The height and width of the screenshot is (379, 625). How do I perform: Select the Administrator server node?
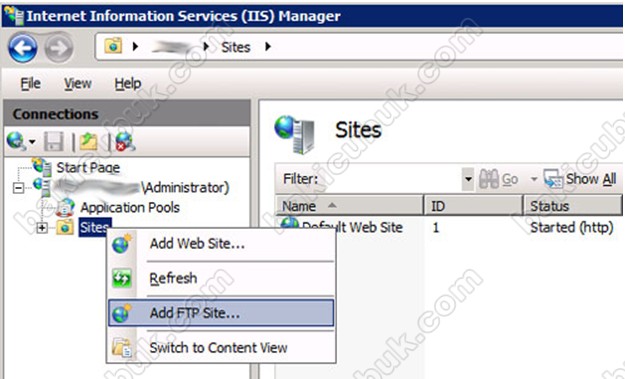click(142, 187)
